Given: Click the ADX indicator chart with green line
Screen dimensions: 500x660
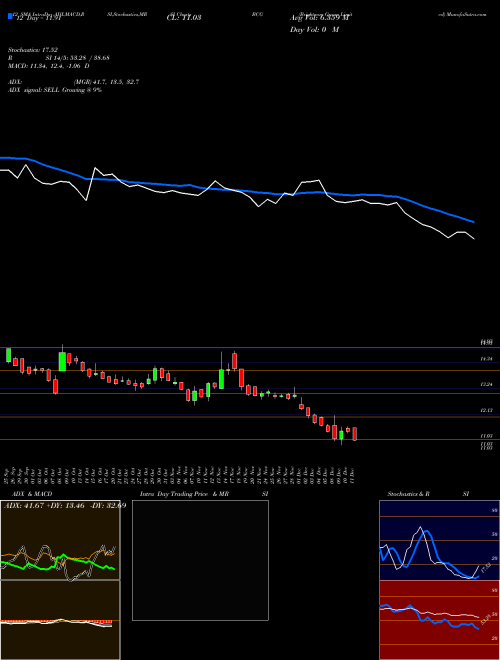Looking at the screenshot, I should (x=60, y=540).
